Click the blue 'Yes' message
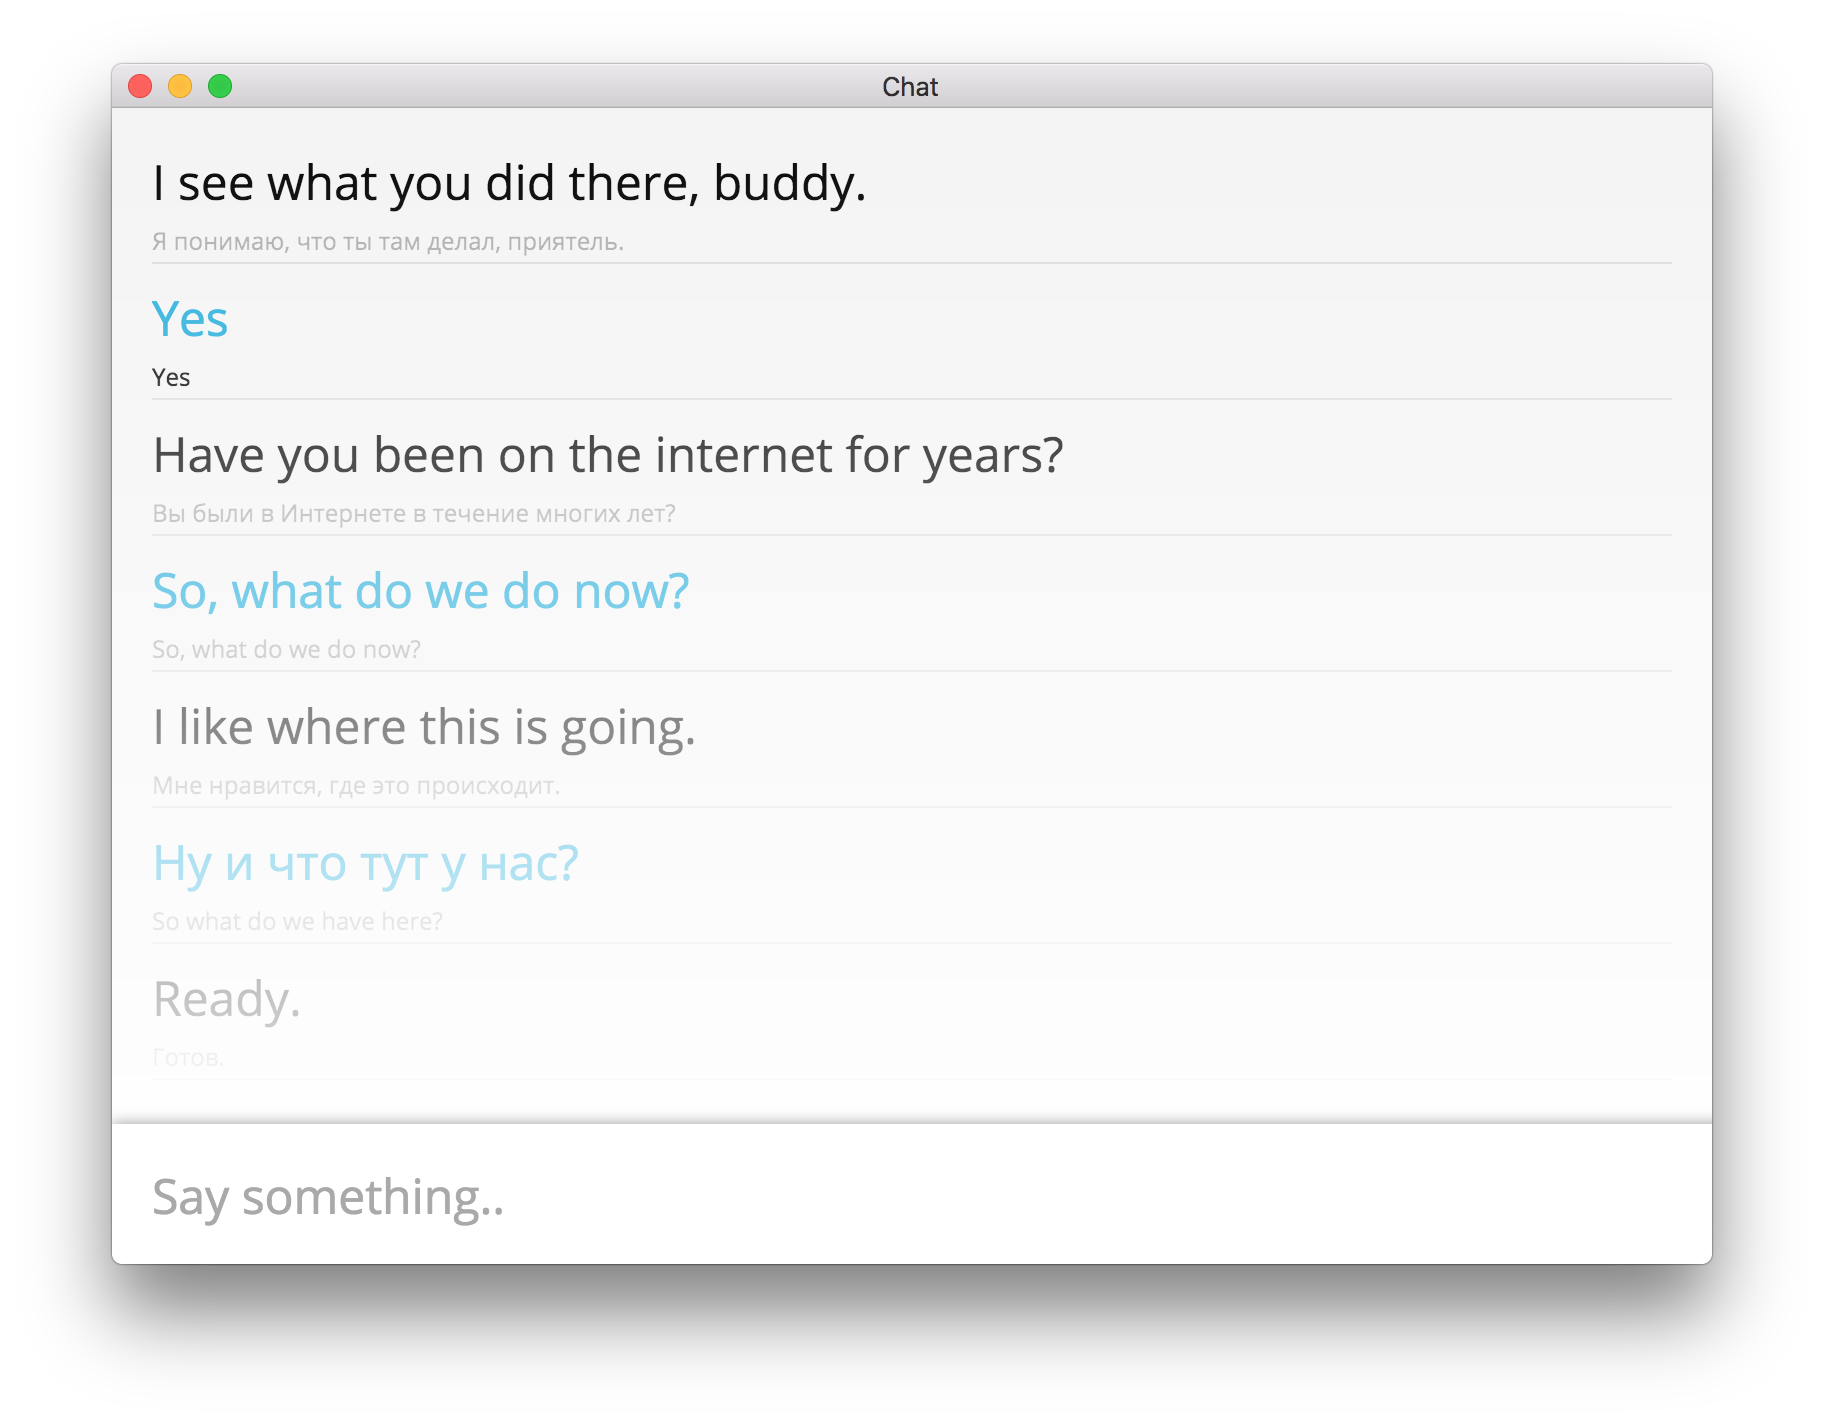1824x1424 pixels. (190, 320)
